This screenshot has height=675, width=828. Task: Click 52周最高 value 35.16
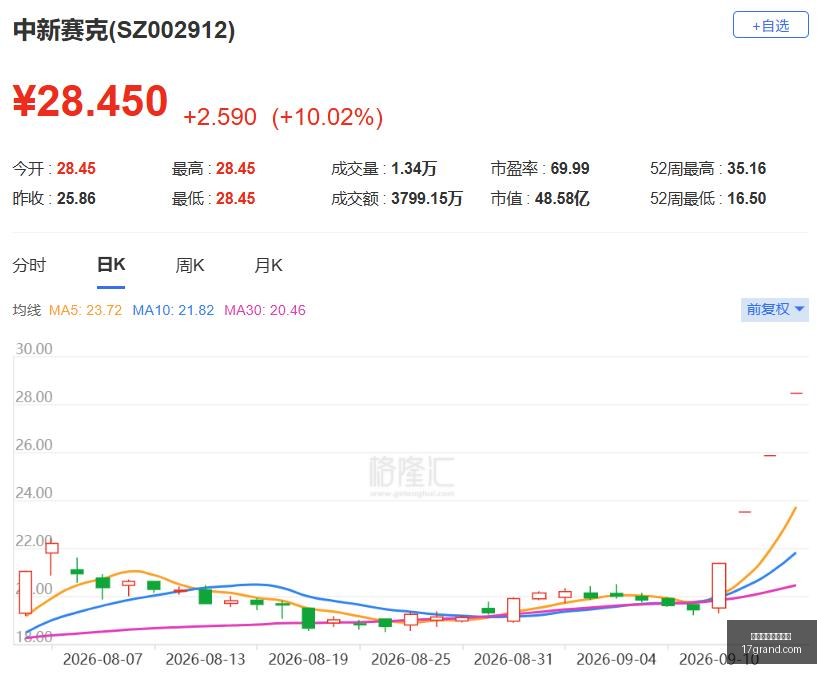747,168
